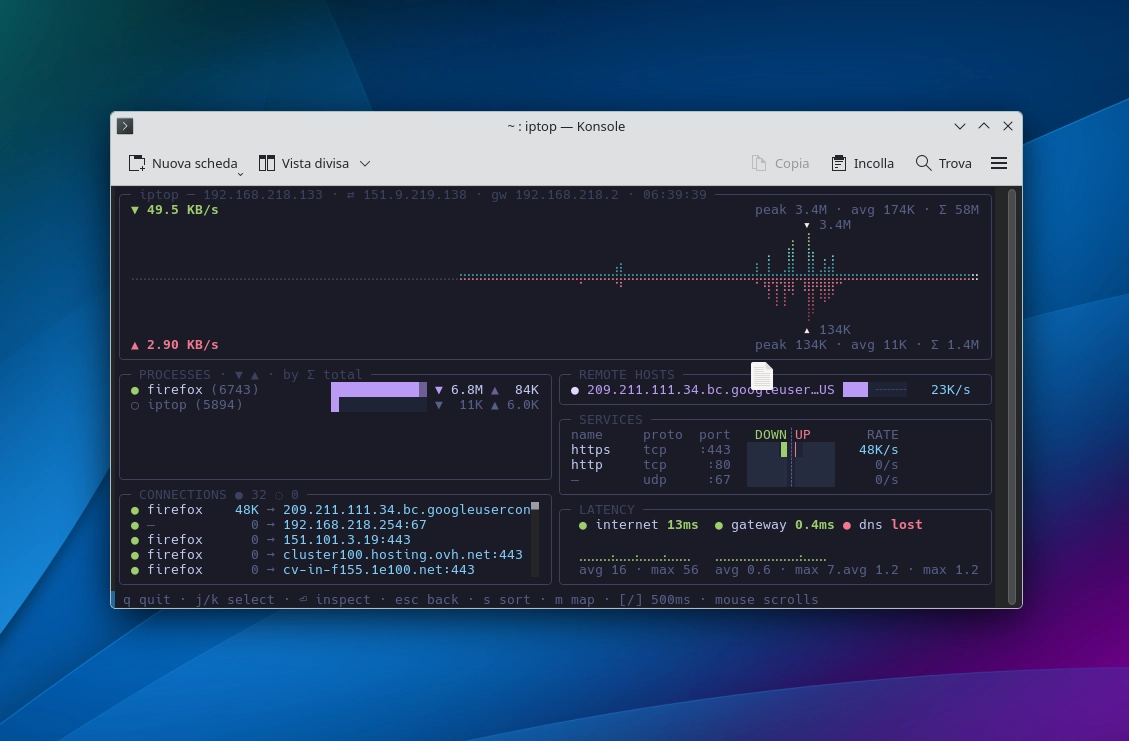Click the dns lost latency indicator
1129x741 pixels.
tap(883, 524)
